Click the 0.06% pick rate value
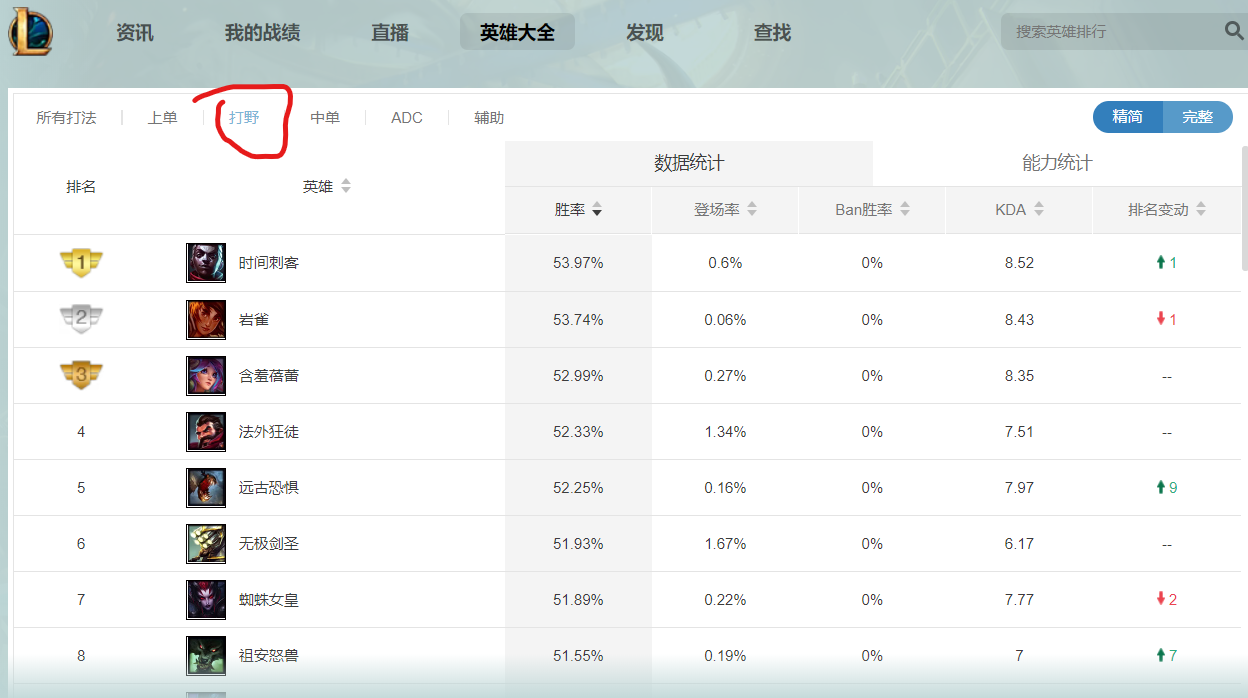This screenshot has height=698, width=1248. 725,320
